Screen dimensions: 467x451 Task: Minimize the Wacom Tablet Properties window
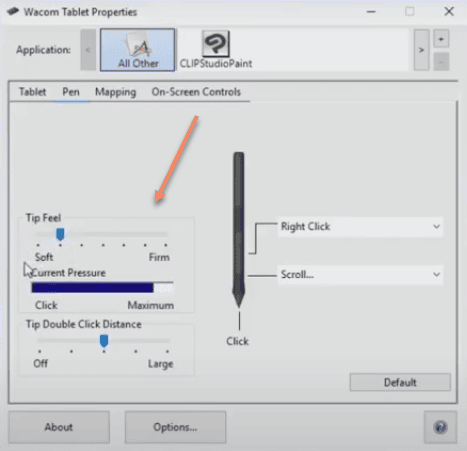pyautogui.click(x=371, y=12)
